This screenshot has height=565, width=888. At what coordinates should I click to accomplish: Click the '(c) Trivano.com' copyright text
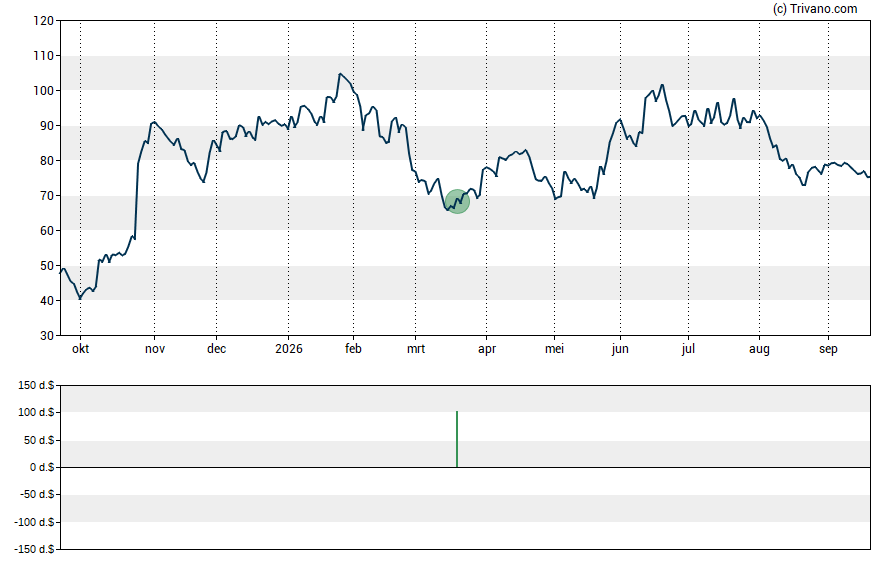pyautogui.click(x=815, y=8)
